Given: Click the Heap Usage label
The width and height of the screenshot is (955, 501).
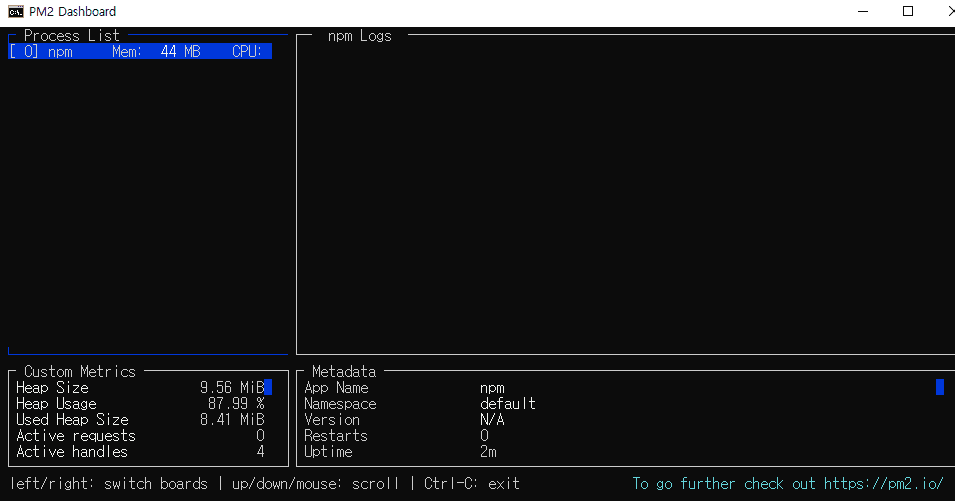Looking at the screenshot, I should (56, 404).
